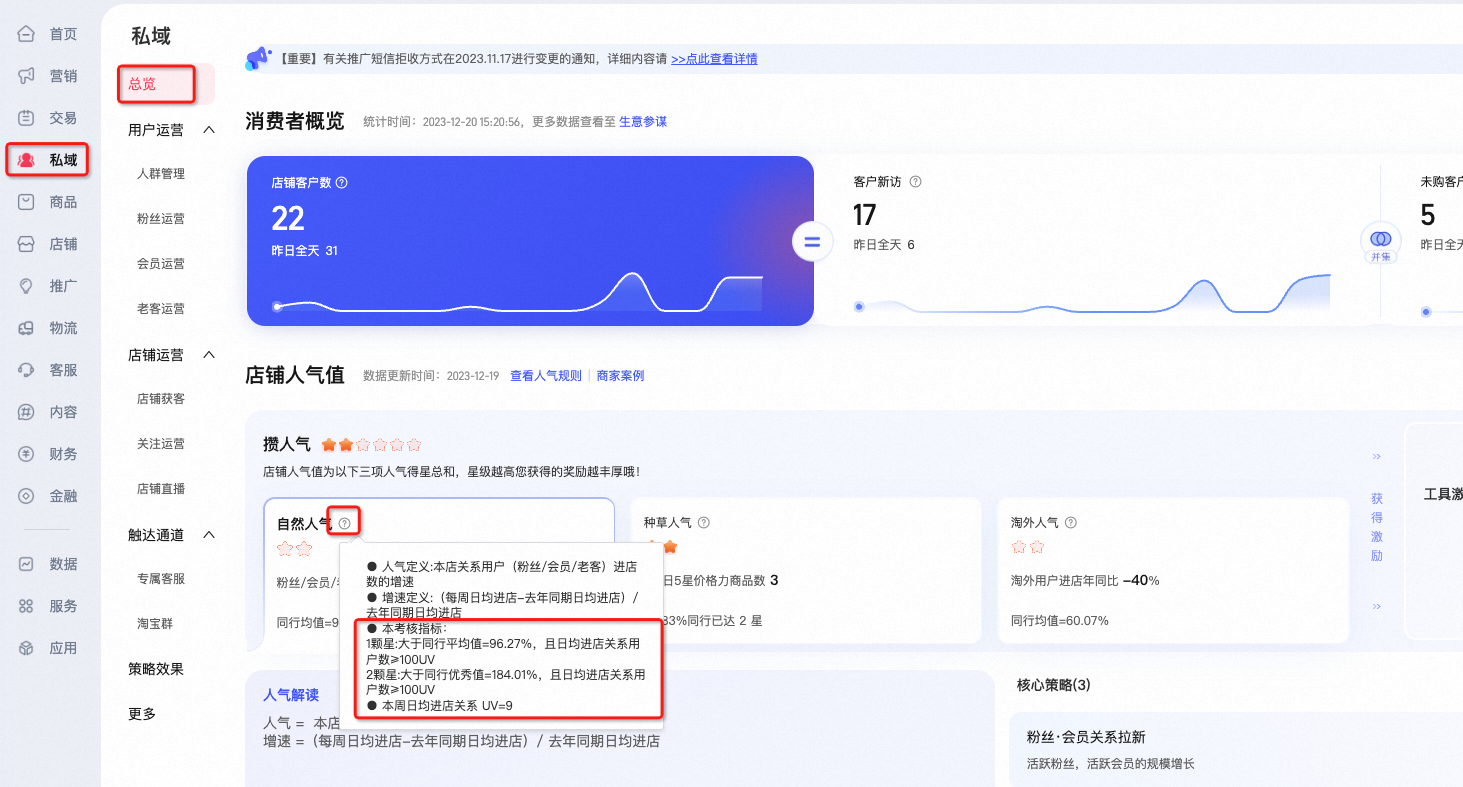The height and width of the screenshot is (787, 1463).
Task: Click the 并集 union circle icon
Action: coord(1381,242)
